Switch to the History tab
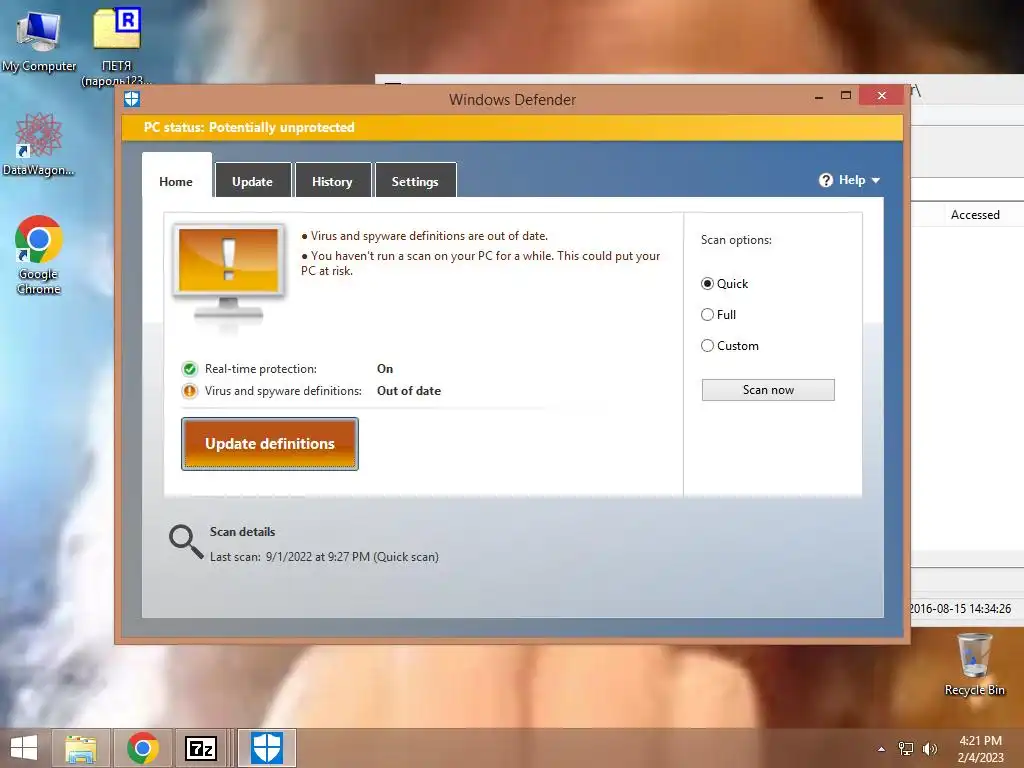Viewport: 1024px width, 768px height. 332,180
